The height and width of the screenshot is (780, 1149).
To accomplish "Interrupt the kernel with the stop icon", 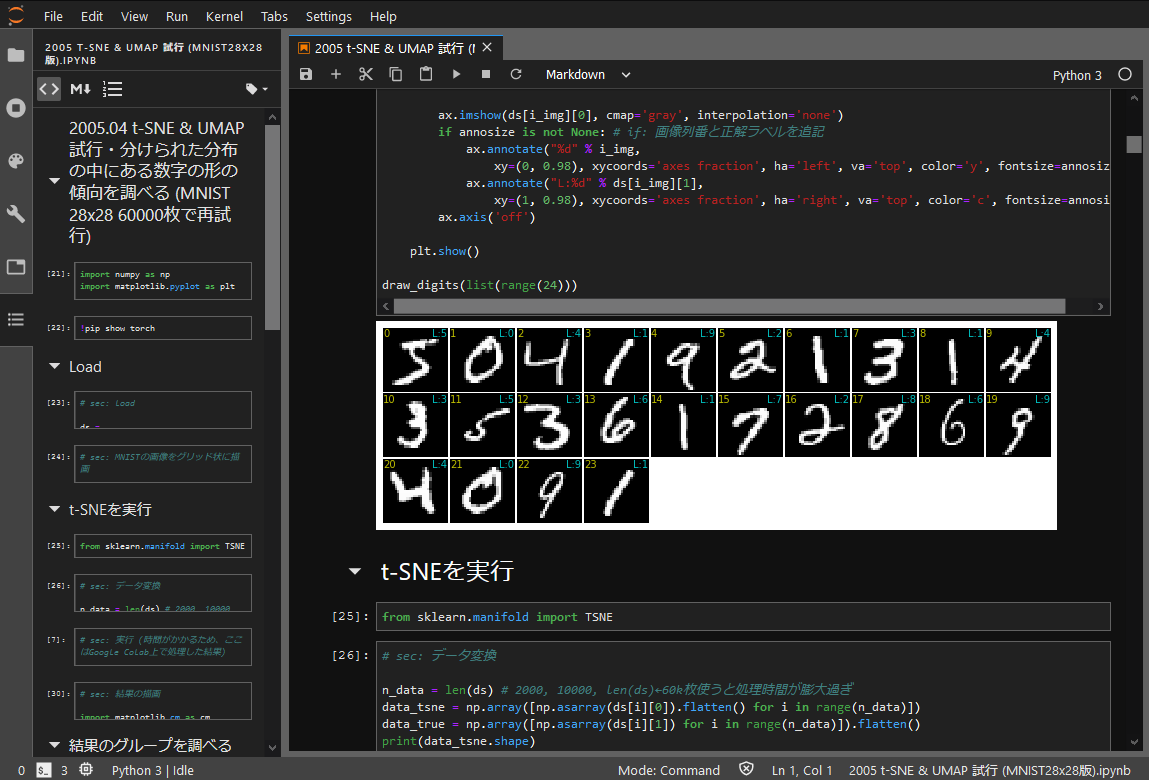I will point(486,75).
